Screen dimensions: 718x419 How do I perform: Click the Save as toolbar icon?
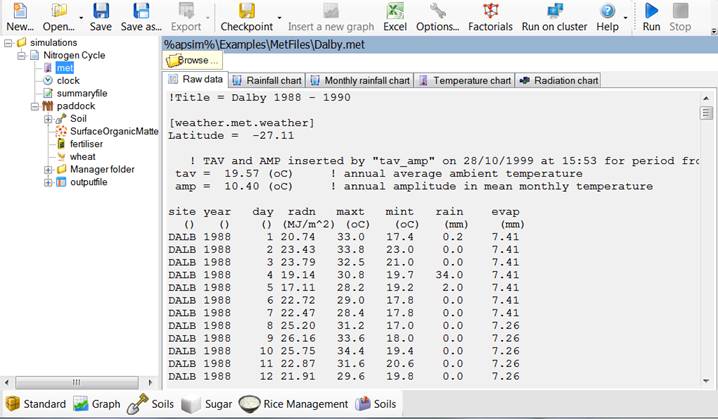(141, 17)
